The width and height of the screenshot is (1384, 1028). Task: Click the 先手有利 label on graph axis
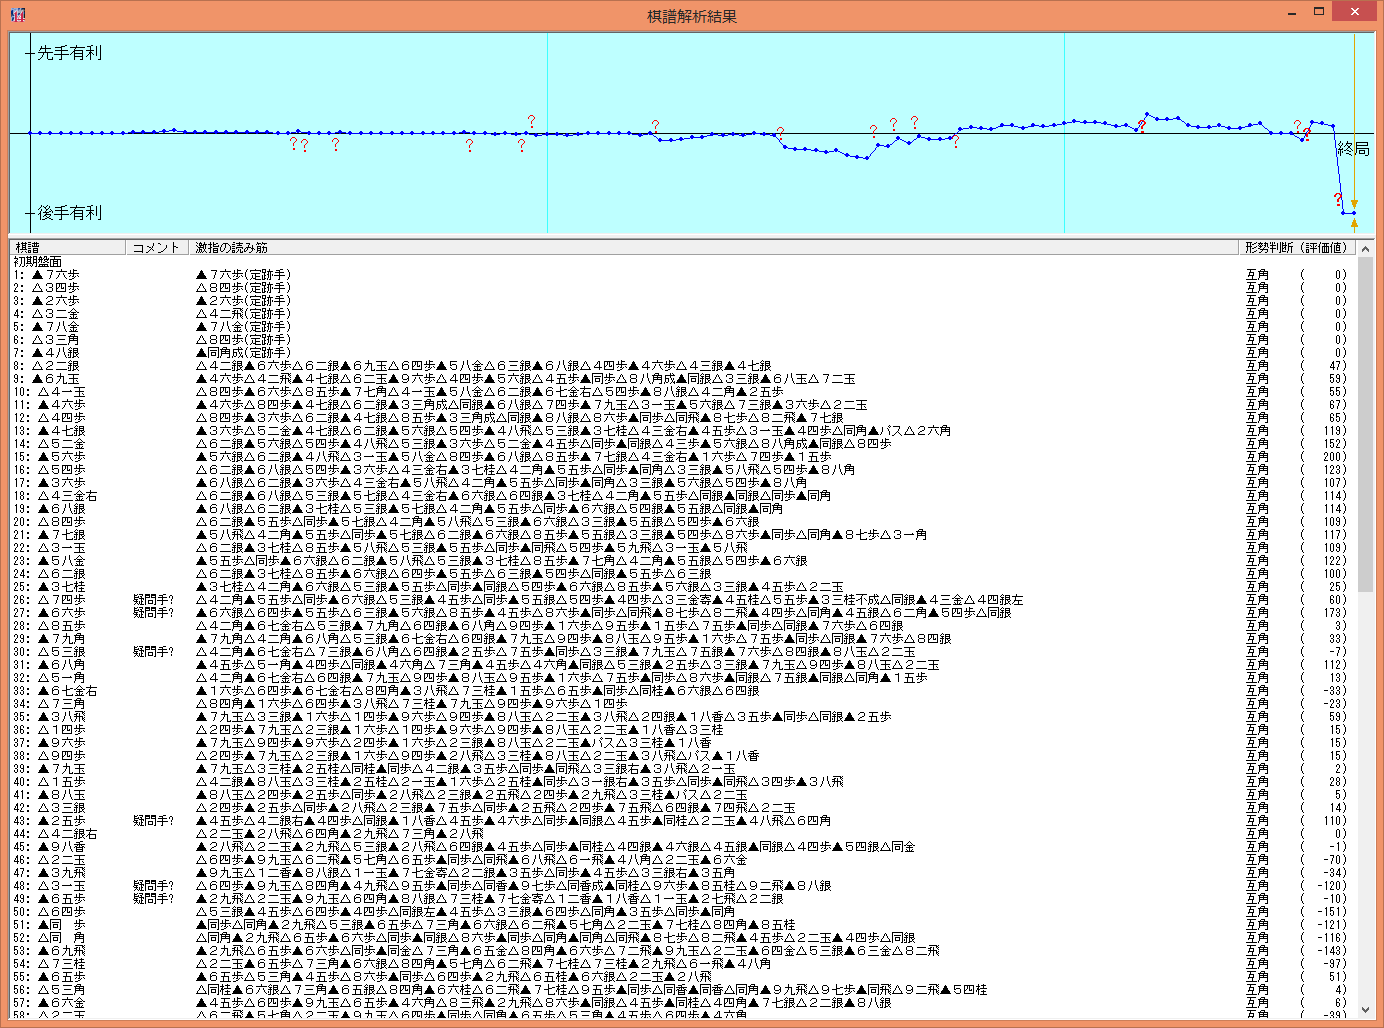(69, 53)
